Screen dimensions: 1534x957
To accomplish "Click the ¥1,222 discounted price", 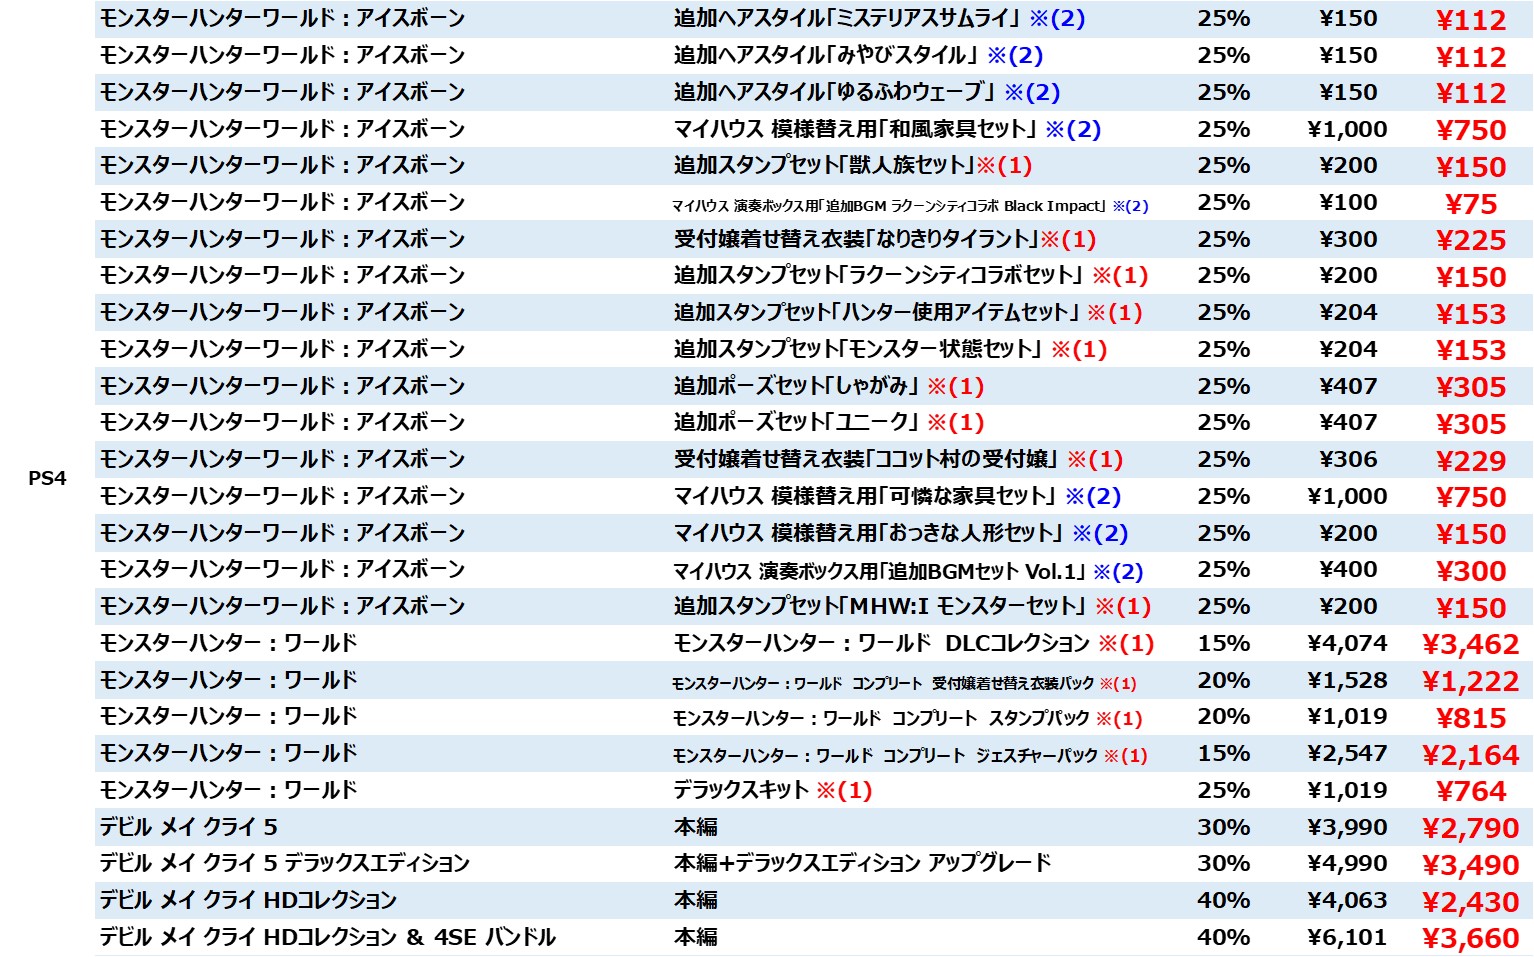I will pos(1469,682).
